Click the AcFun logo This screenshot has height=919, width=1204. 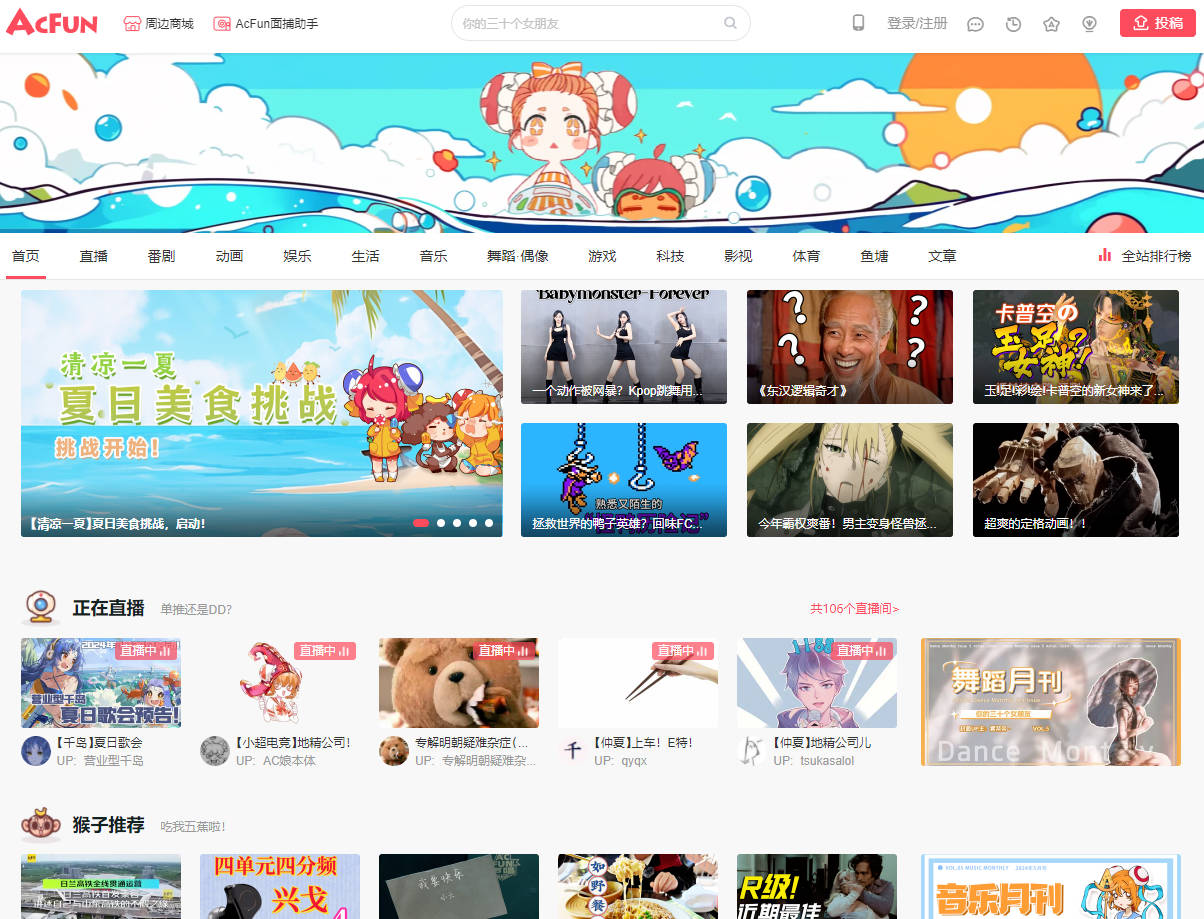point(52,23)
